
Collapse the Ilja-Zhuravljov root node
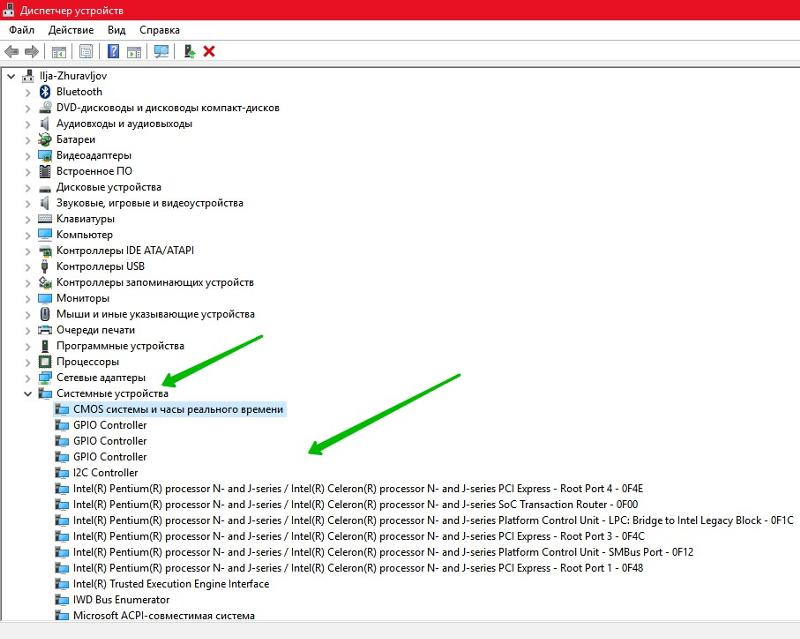pos(11,76)
